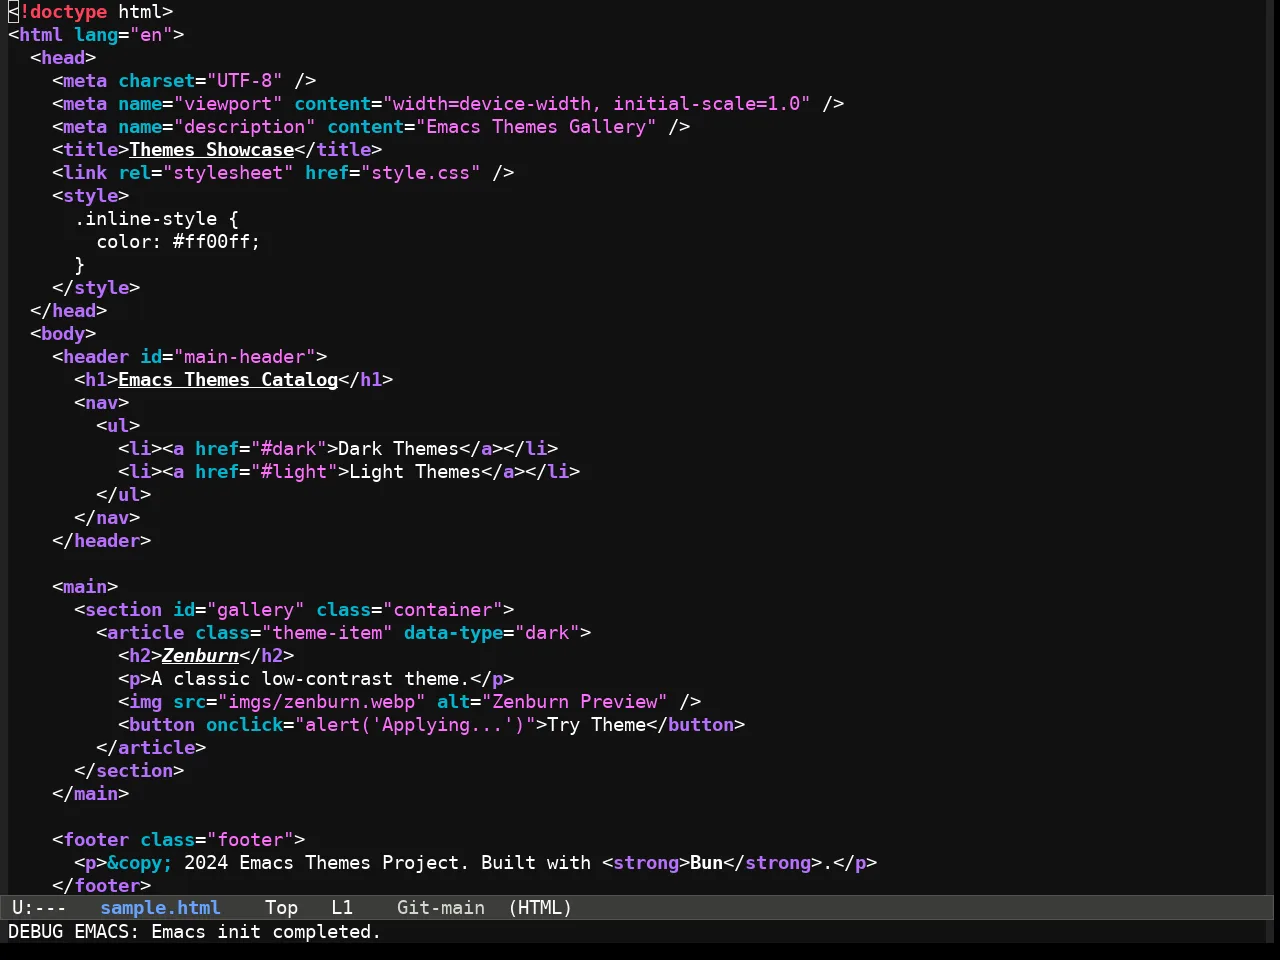
Task: Click the echo area message 'Emacs init completed.'
Action: [x=266, y=932]
